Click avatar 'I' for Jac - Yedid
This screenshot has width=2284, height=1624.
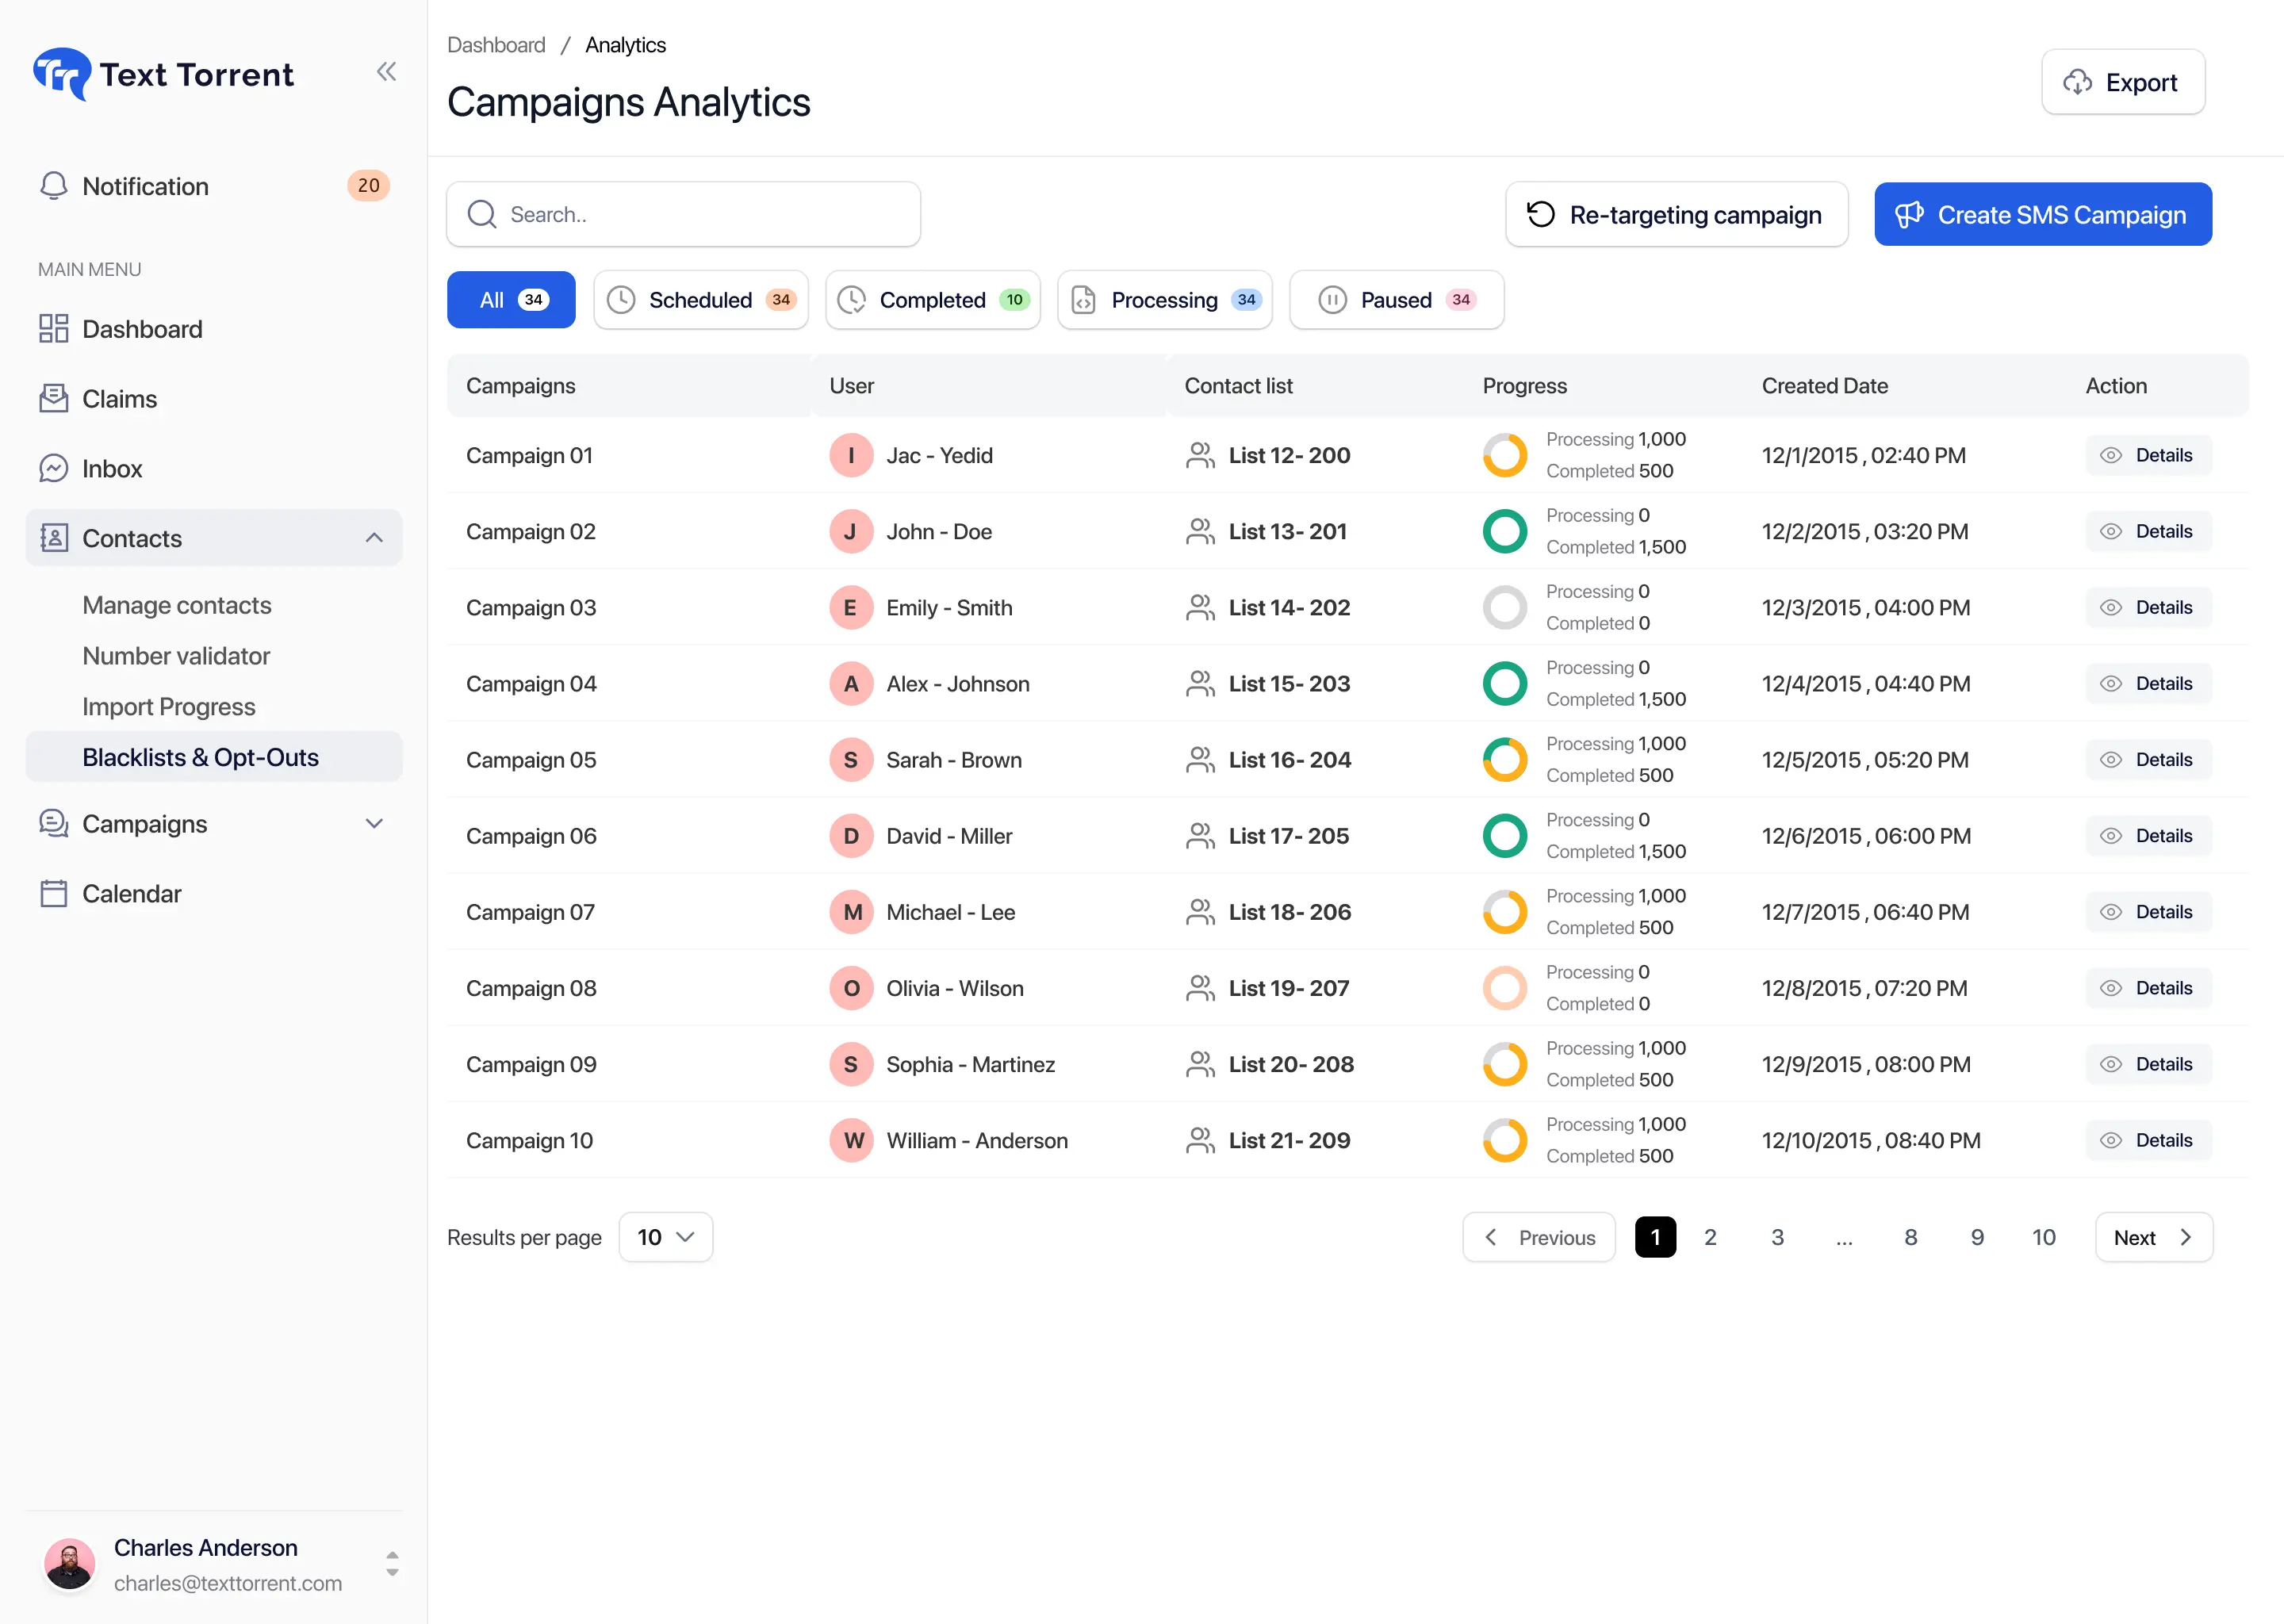852,455
